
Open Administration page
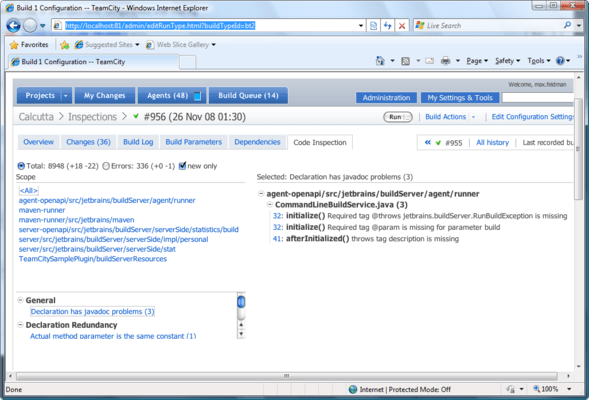(386, 98)
